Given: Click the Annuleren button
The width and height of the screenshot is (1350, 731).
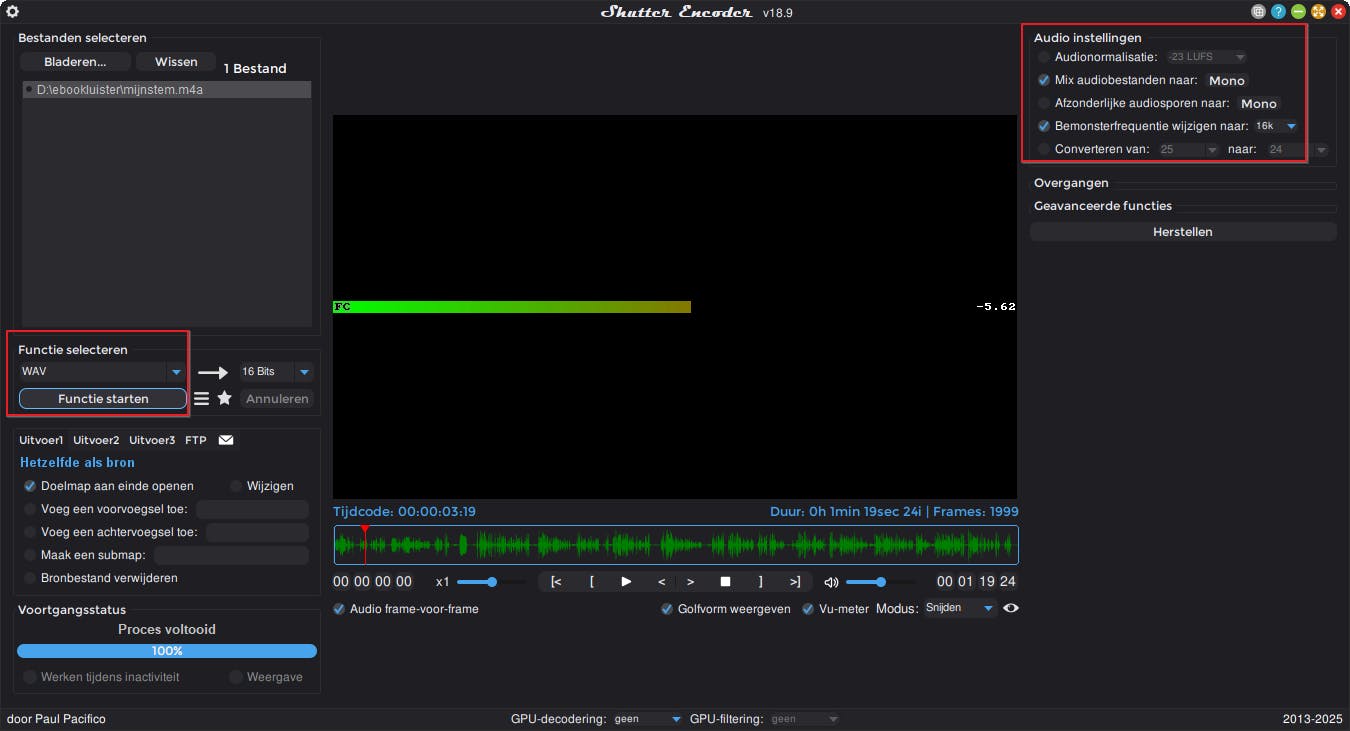Looking at the screenshot, I should point(277,398).
